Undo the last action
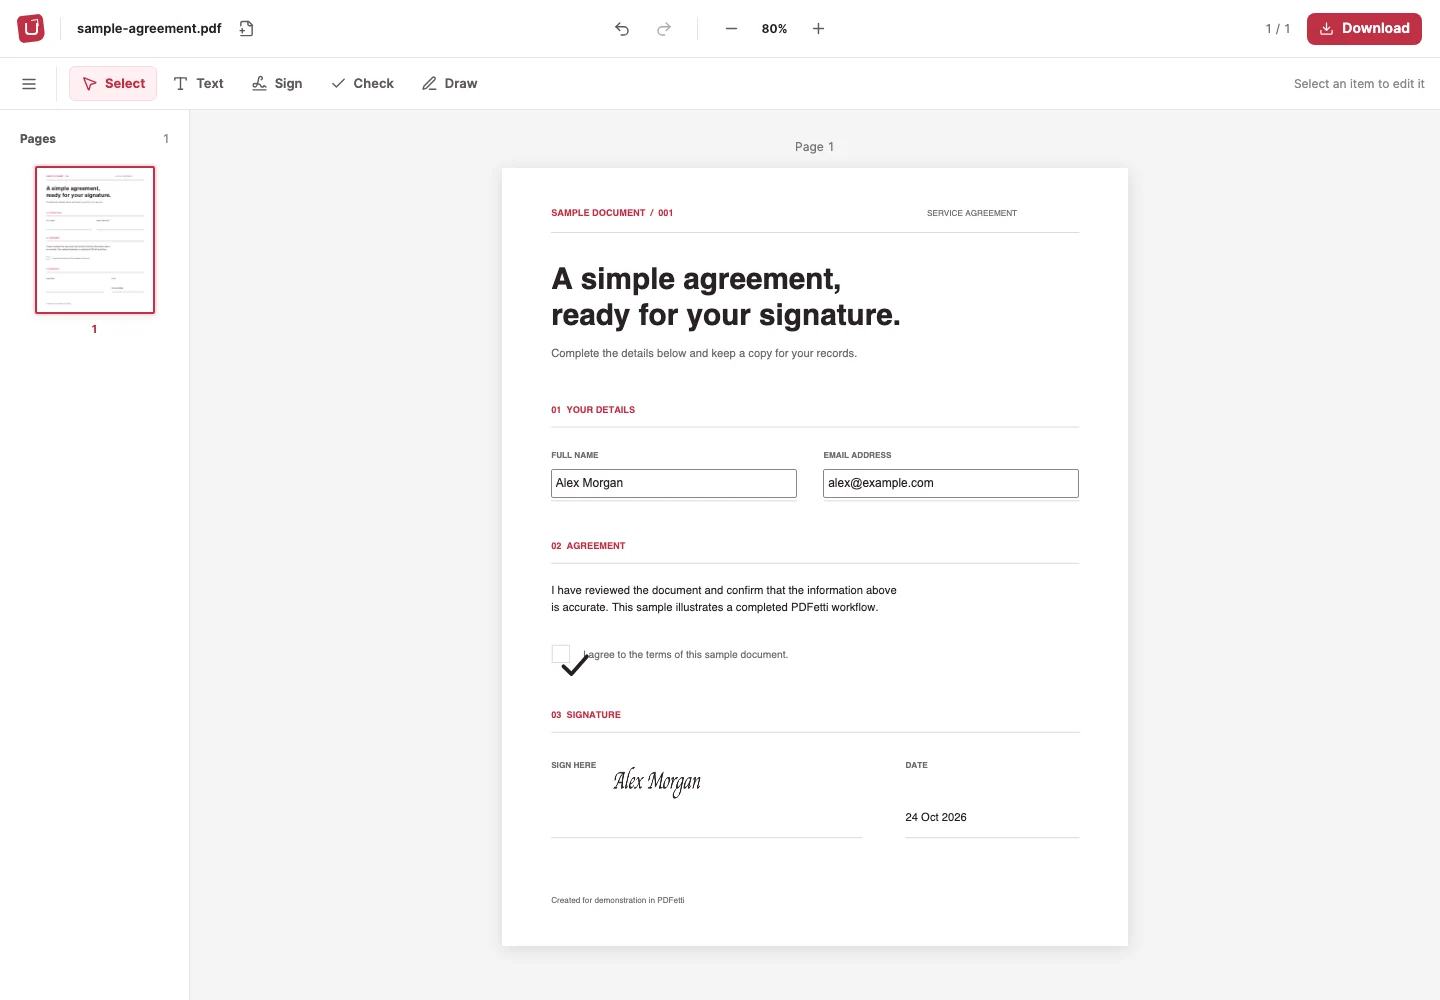Screen dimensions: 1440x1000 [x=622, y=29]
